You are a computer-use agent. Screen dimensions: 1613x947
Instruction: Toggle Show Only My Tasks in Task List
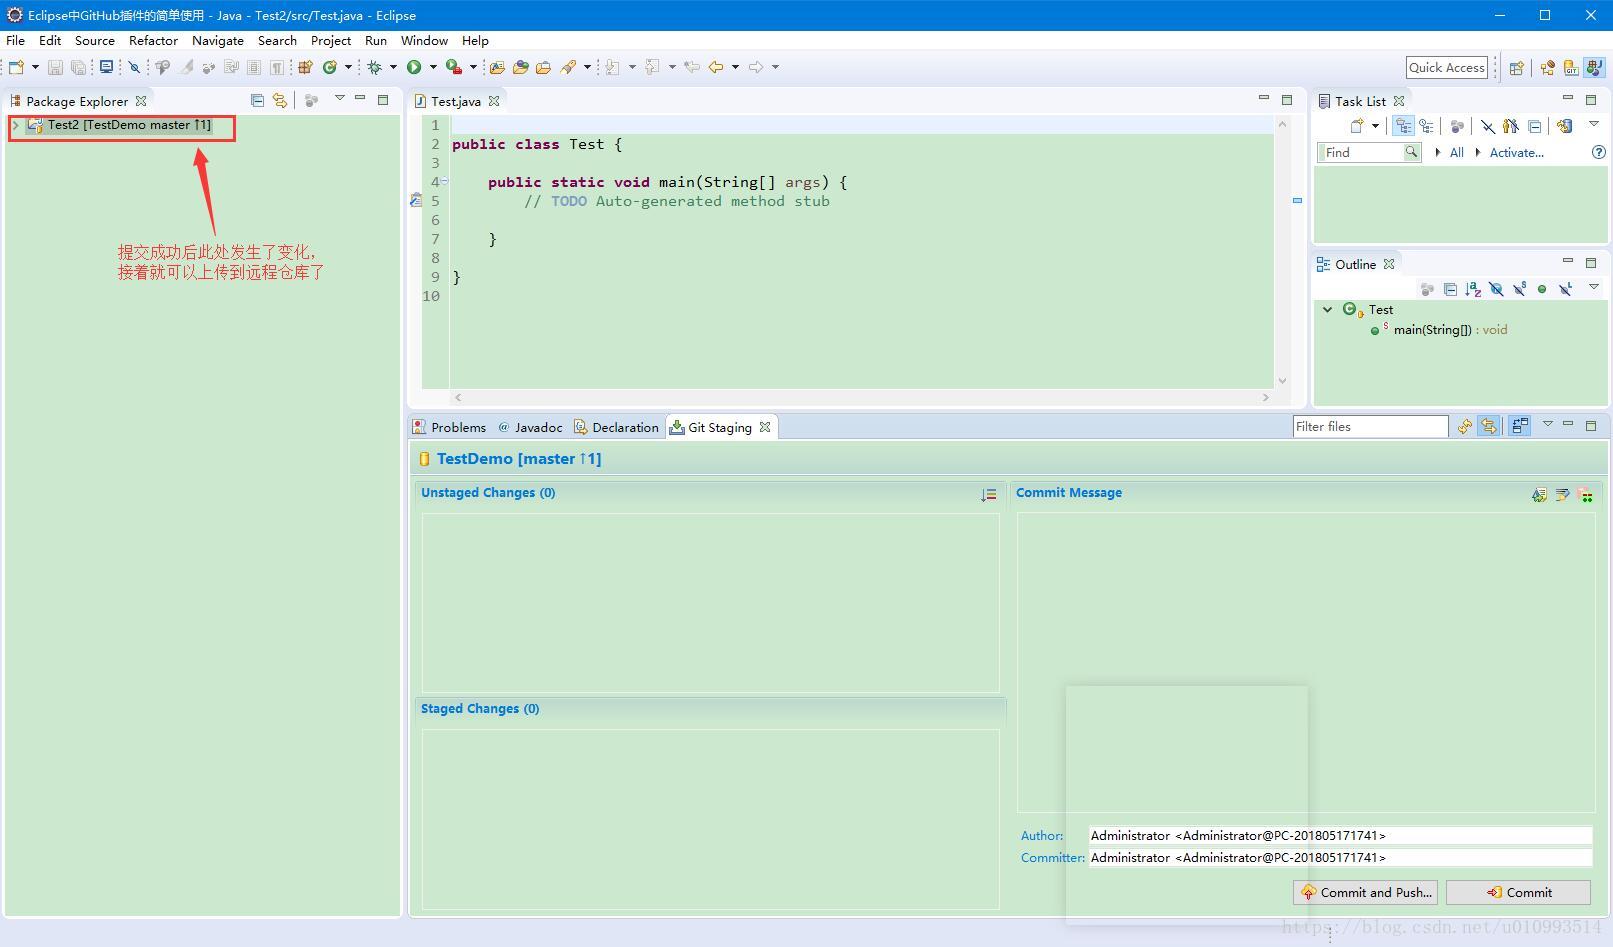[1510, 126]
